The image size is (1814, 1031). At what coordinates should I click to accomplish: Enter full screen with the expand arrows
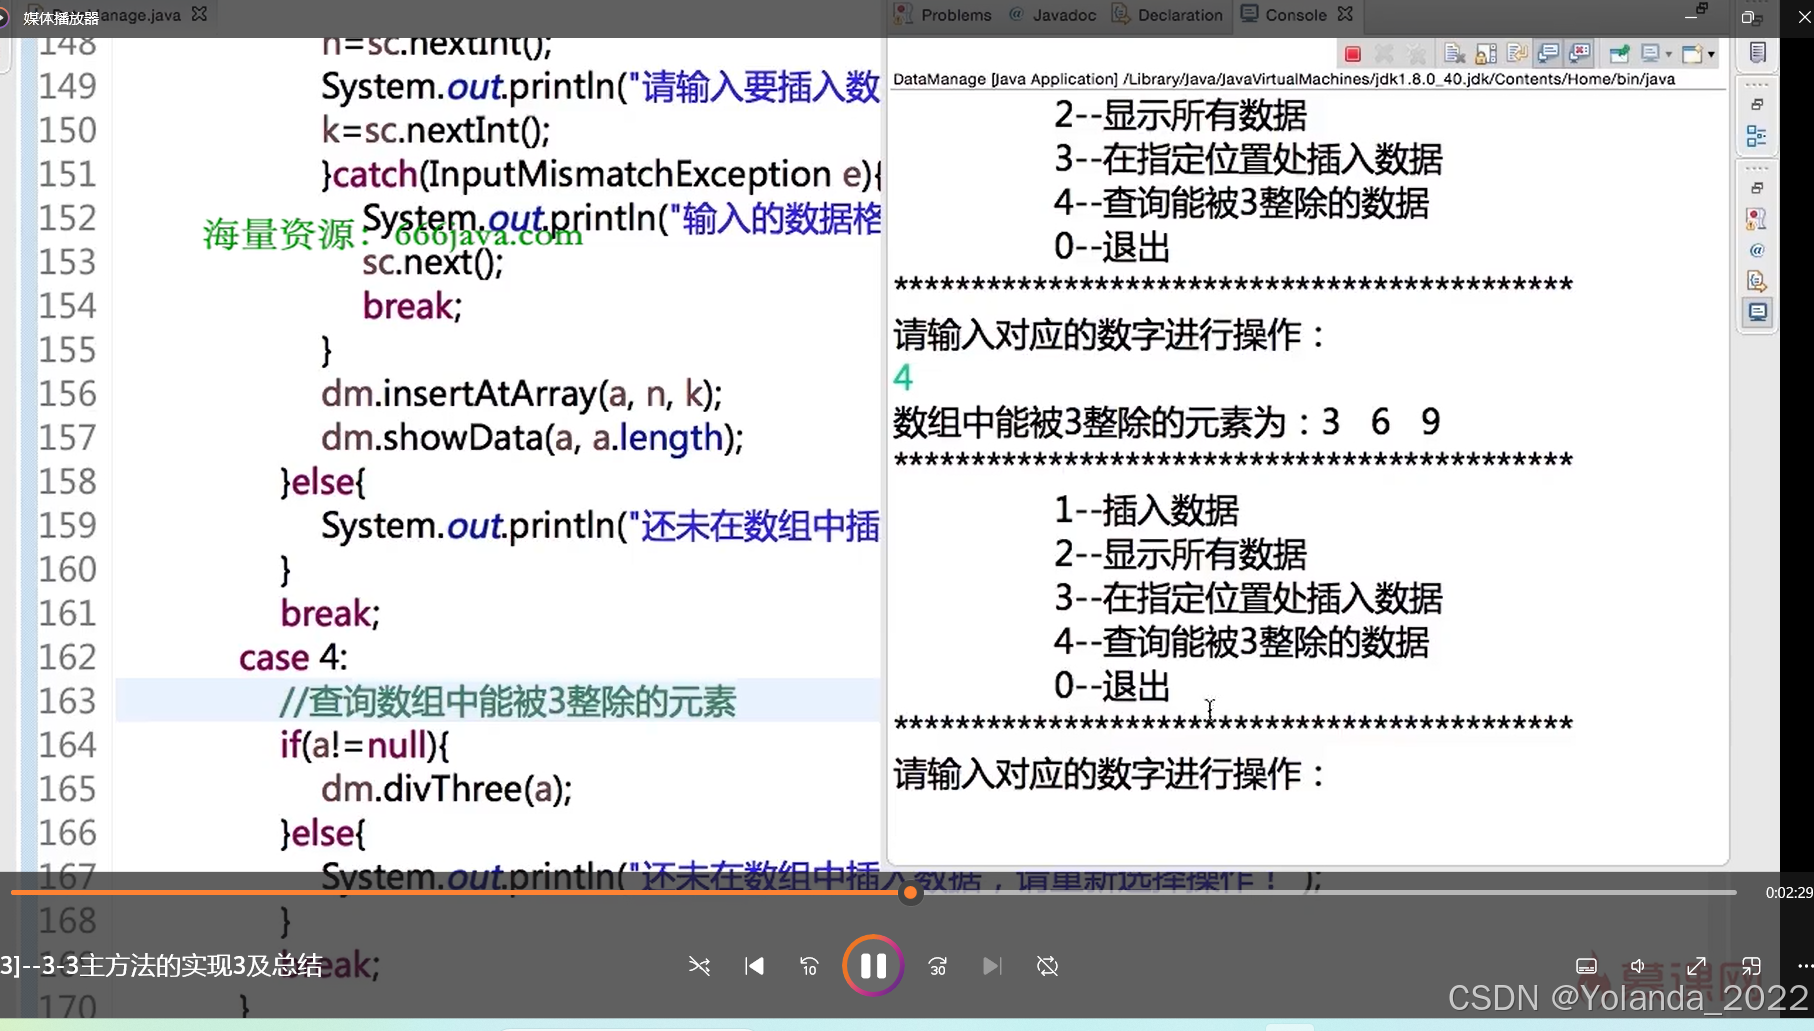click(1696, 966)
